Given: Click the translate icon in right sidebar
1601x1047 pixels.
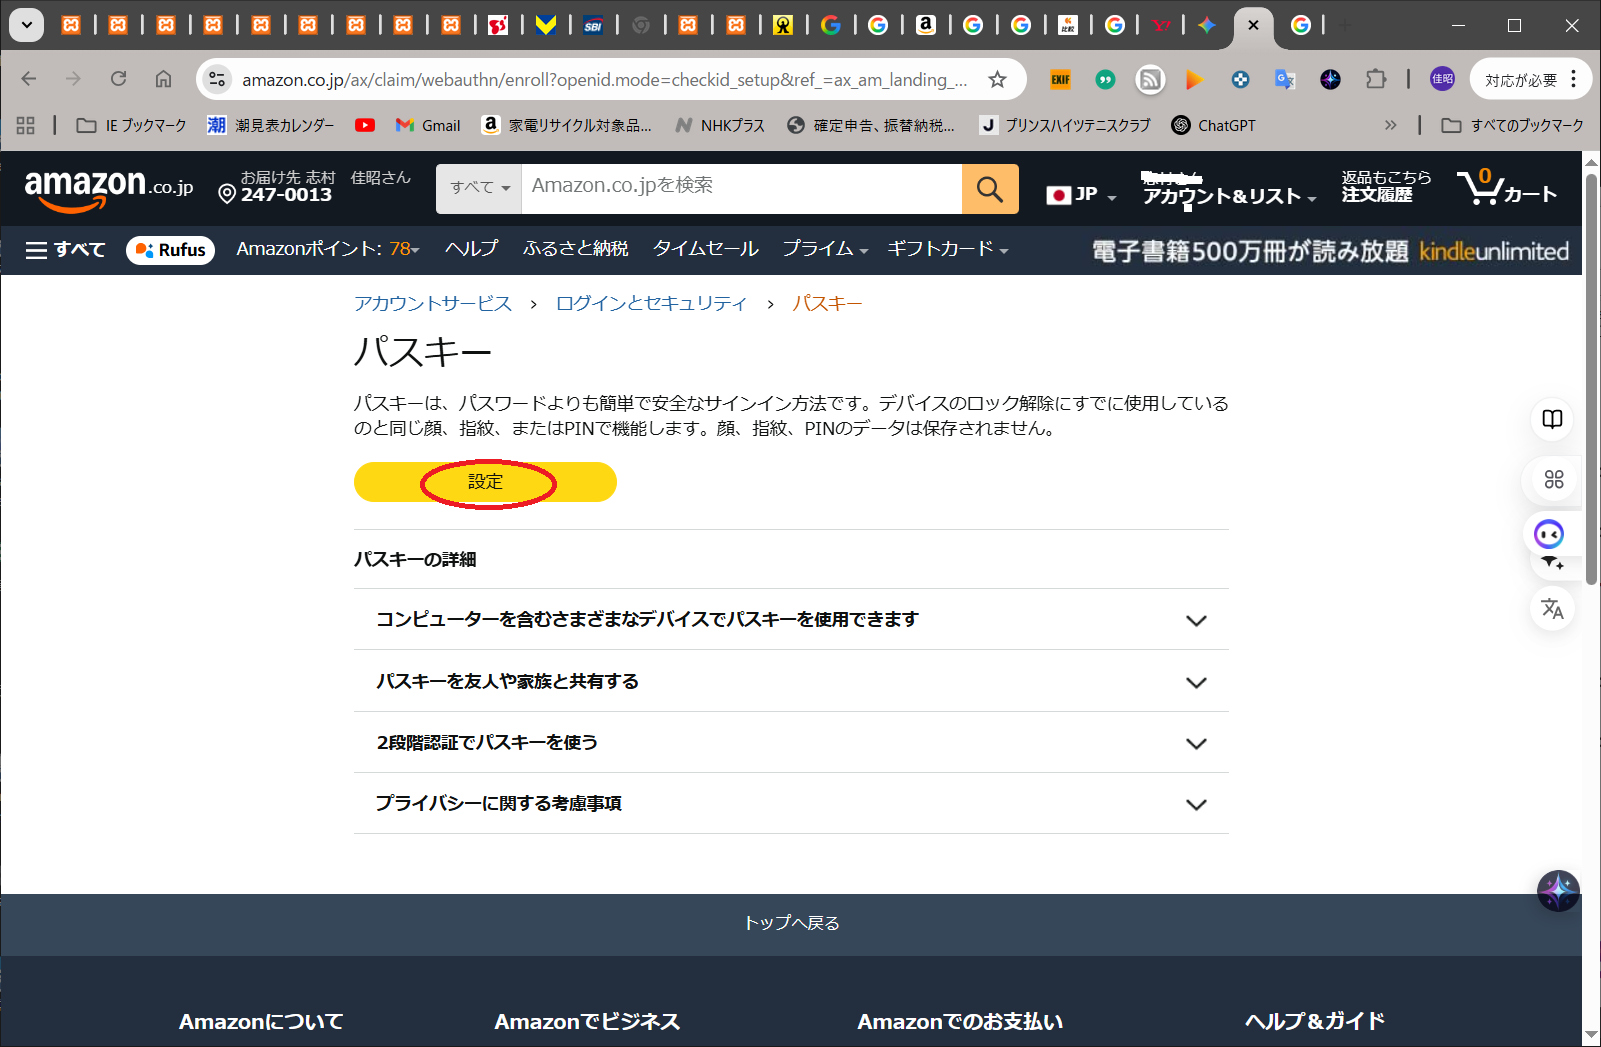Looking at the screenshot, I should [x=1552, y=608].
